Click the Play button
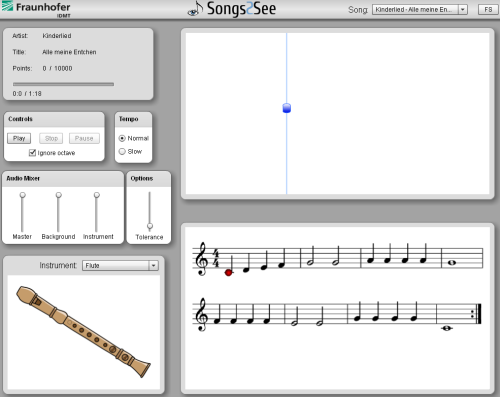Viewport: 500px width, 397px height. point(19,138)
